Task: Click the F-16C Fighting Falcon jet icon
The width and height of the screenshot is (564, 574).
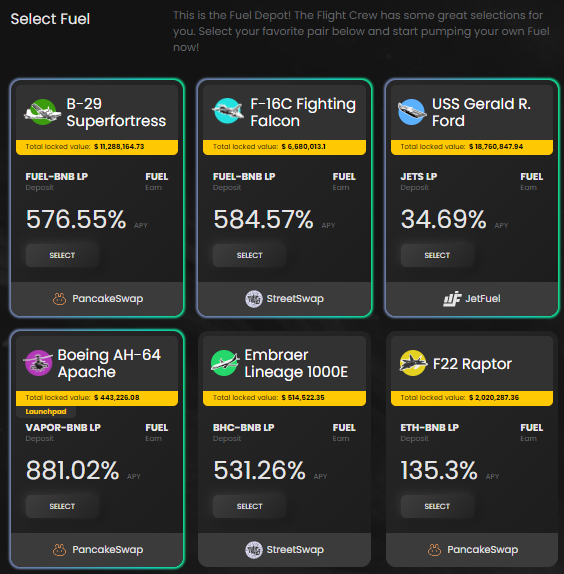Action: [228, 111]
